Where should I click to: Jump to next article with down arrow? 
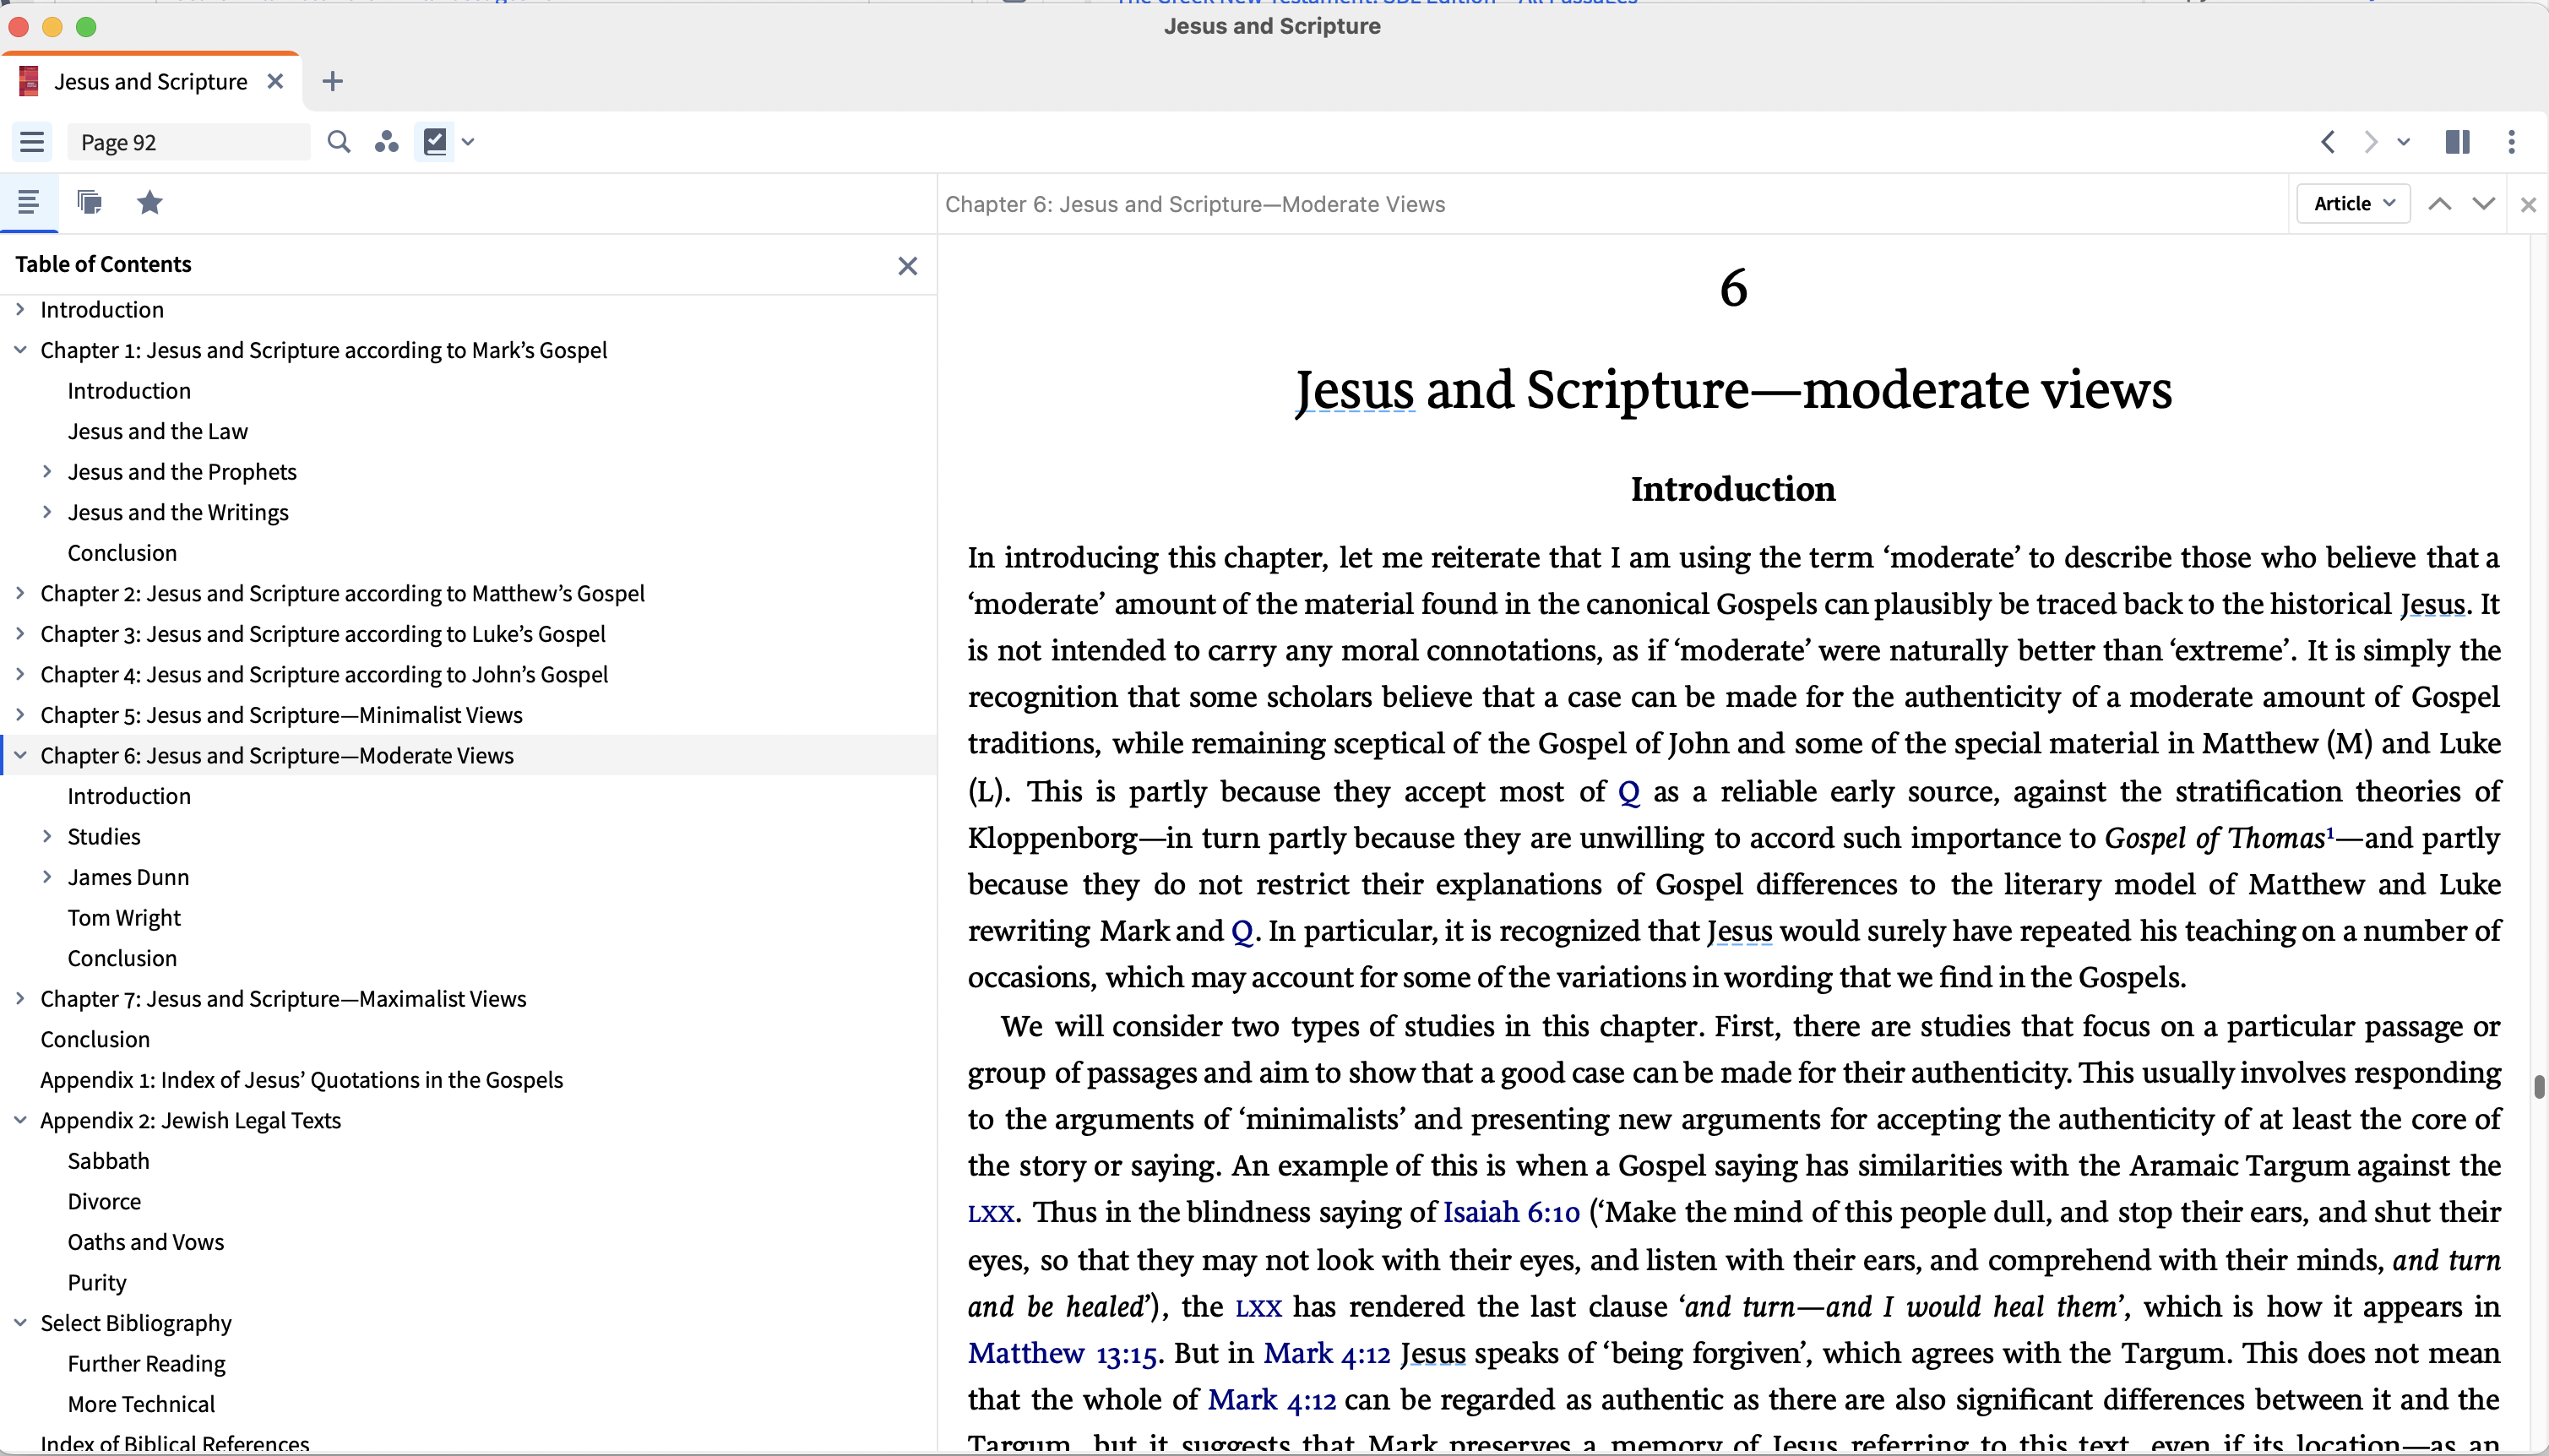coord(2483,204)
